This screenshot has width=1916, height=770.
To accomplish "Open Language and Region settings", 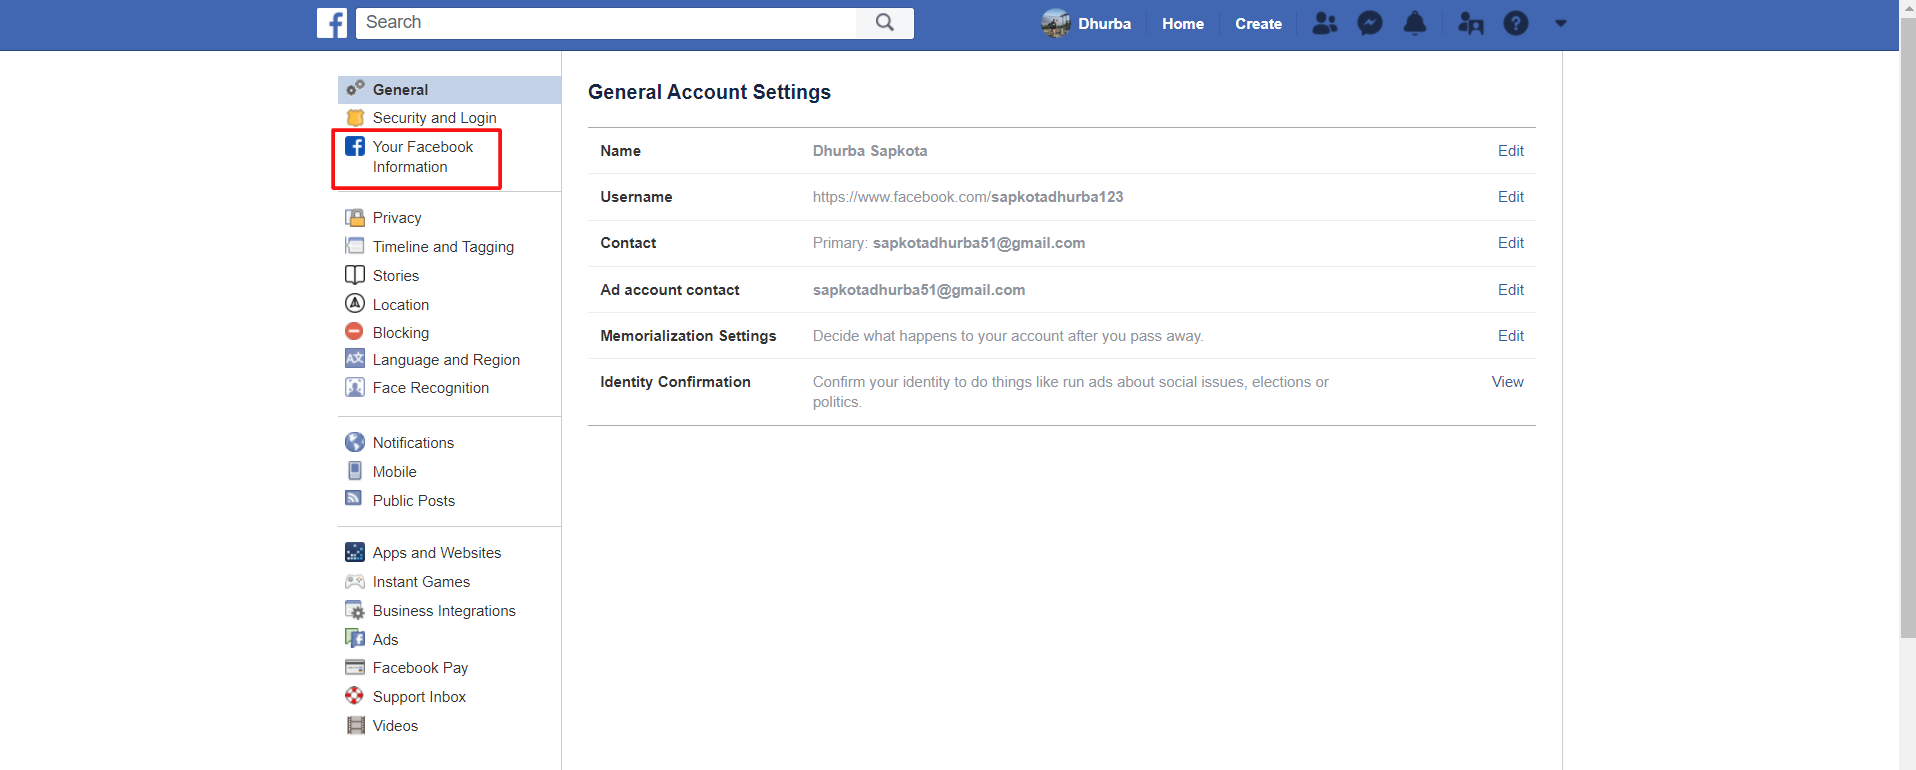I will (446, 360).
